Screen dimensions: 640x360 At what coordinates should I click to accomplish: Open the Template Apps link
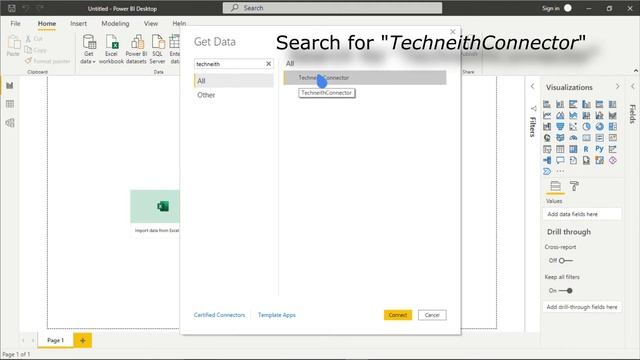pos(277,315)
